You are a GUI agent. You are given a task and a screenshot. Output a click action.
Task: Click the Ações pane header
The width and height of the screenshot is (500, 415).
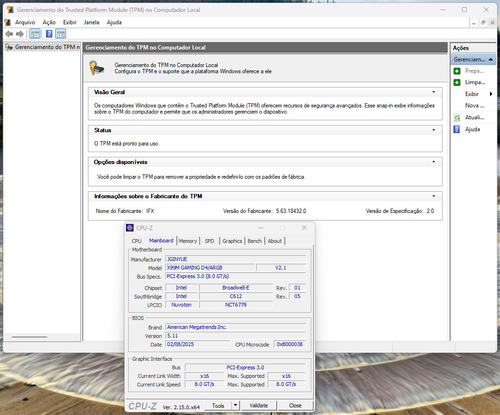point(473,48)
